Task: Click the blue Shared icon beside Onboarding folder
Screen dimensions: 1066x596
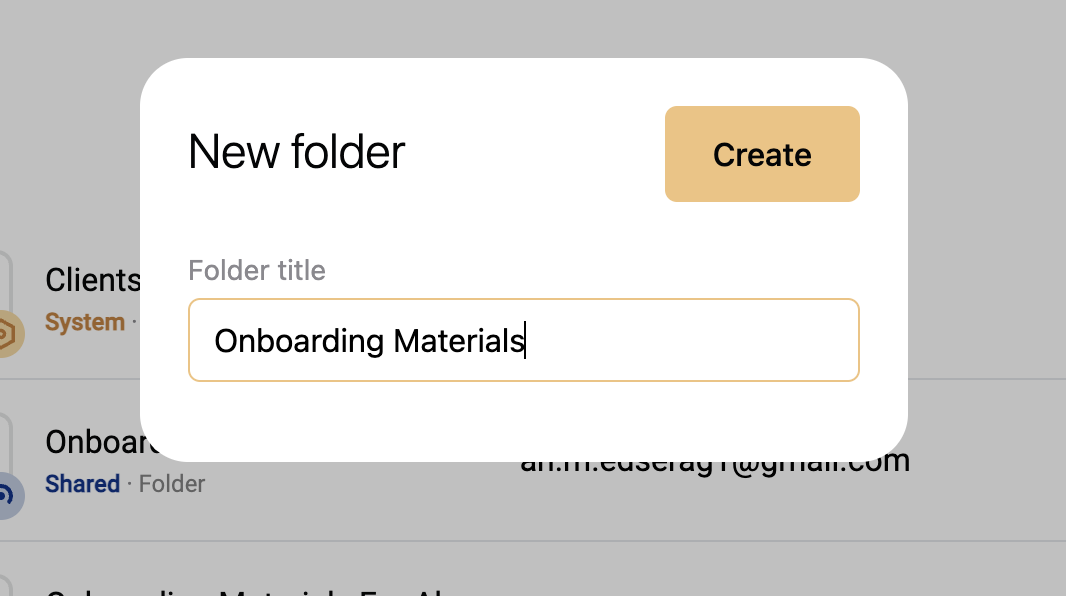Action: point(10,495)
